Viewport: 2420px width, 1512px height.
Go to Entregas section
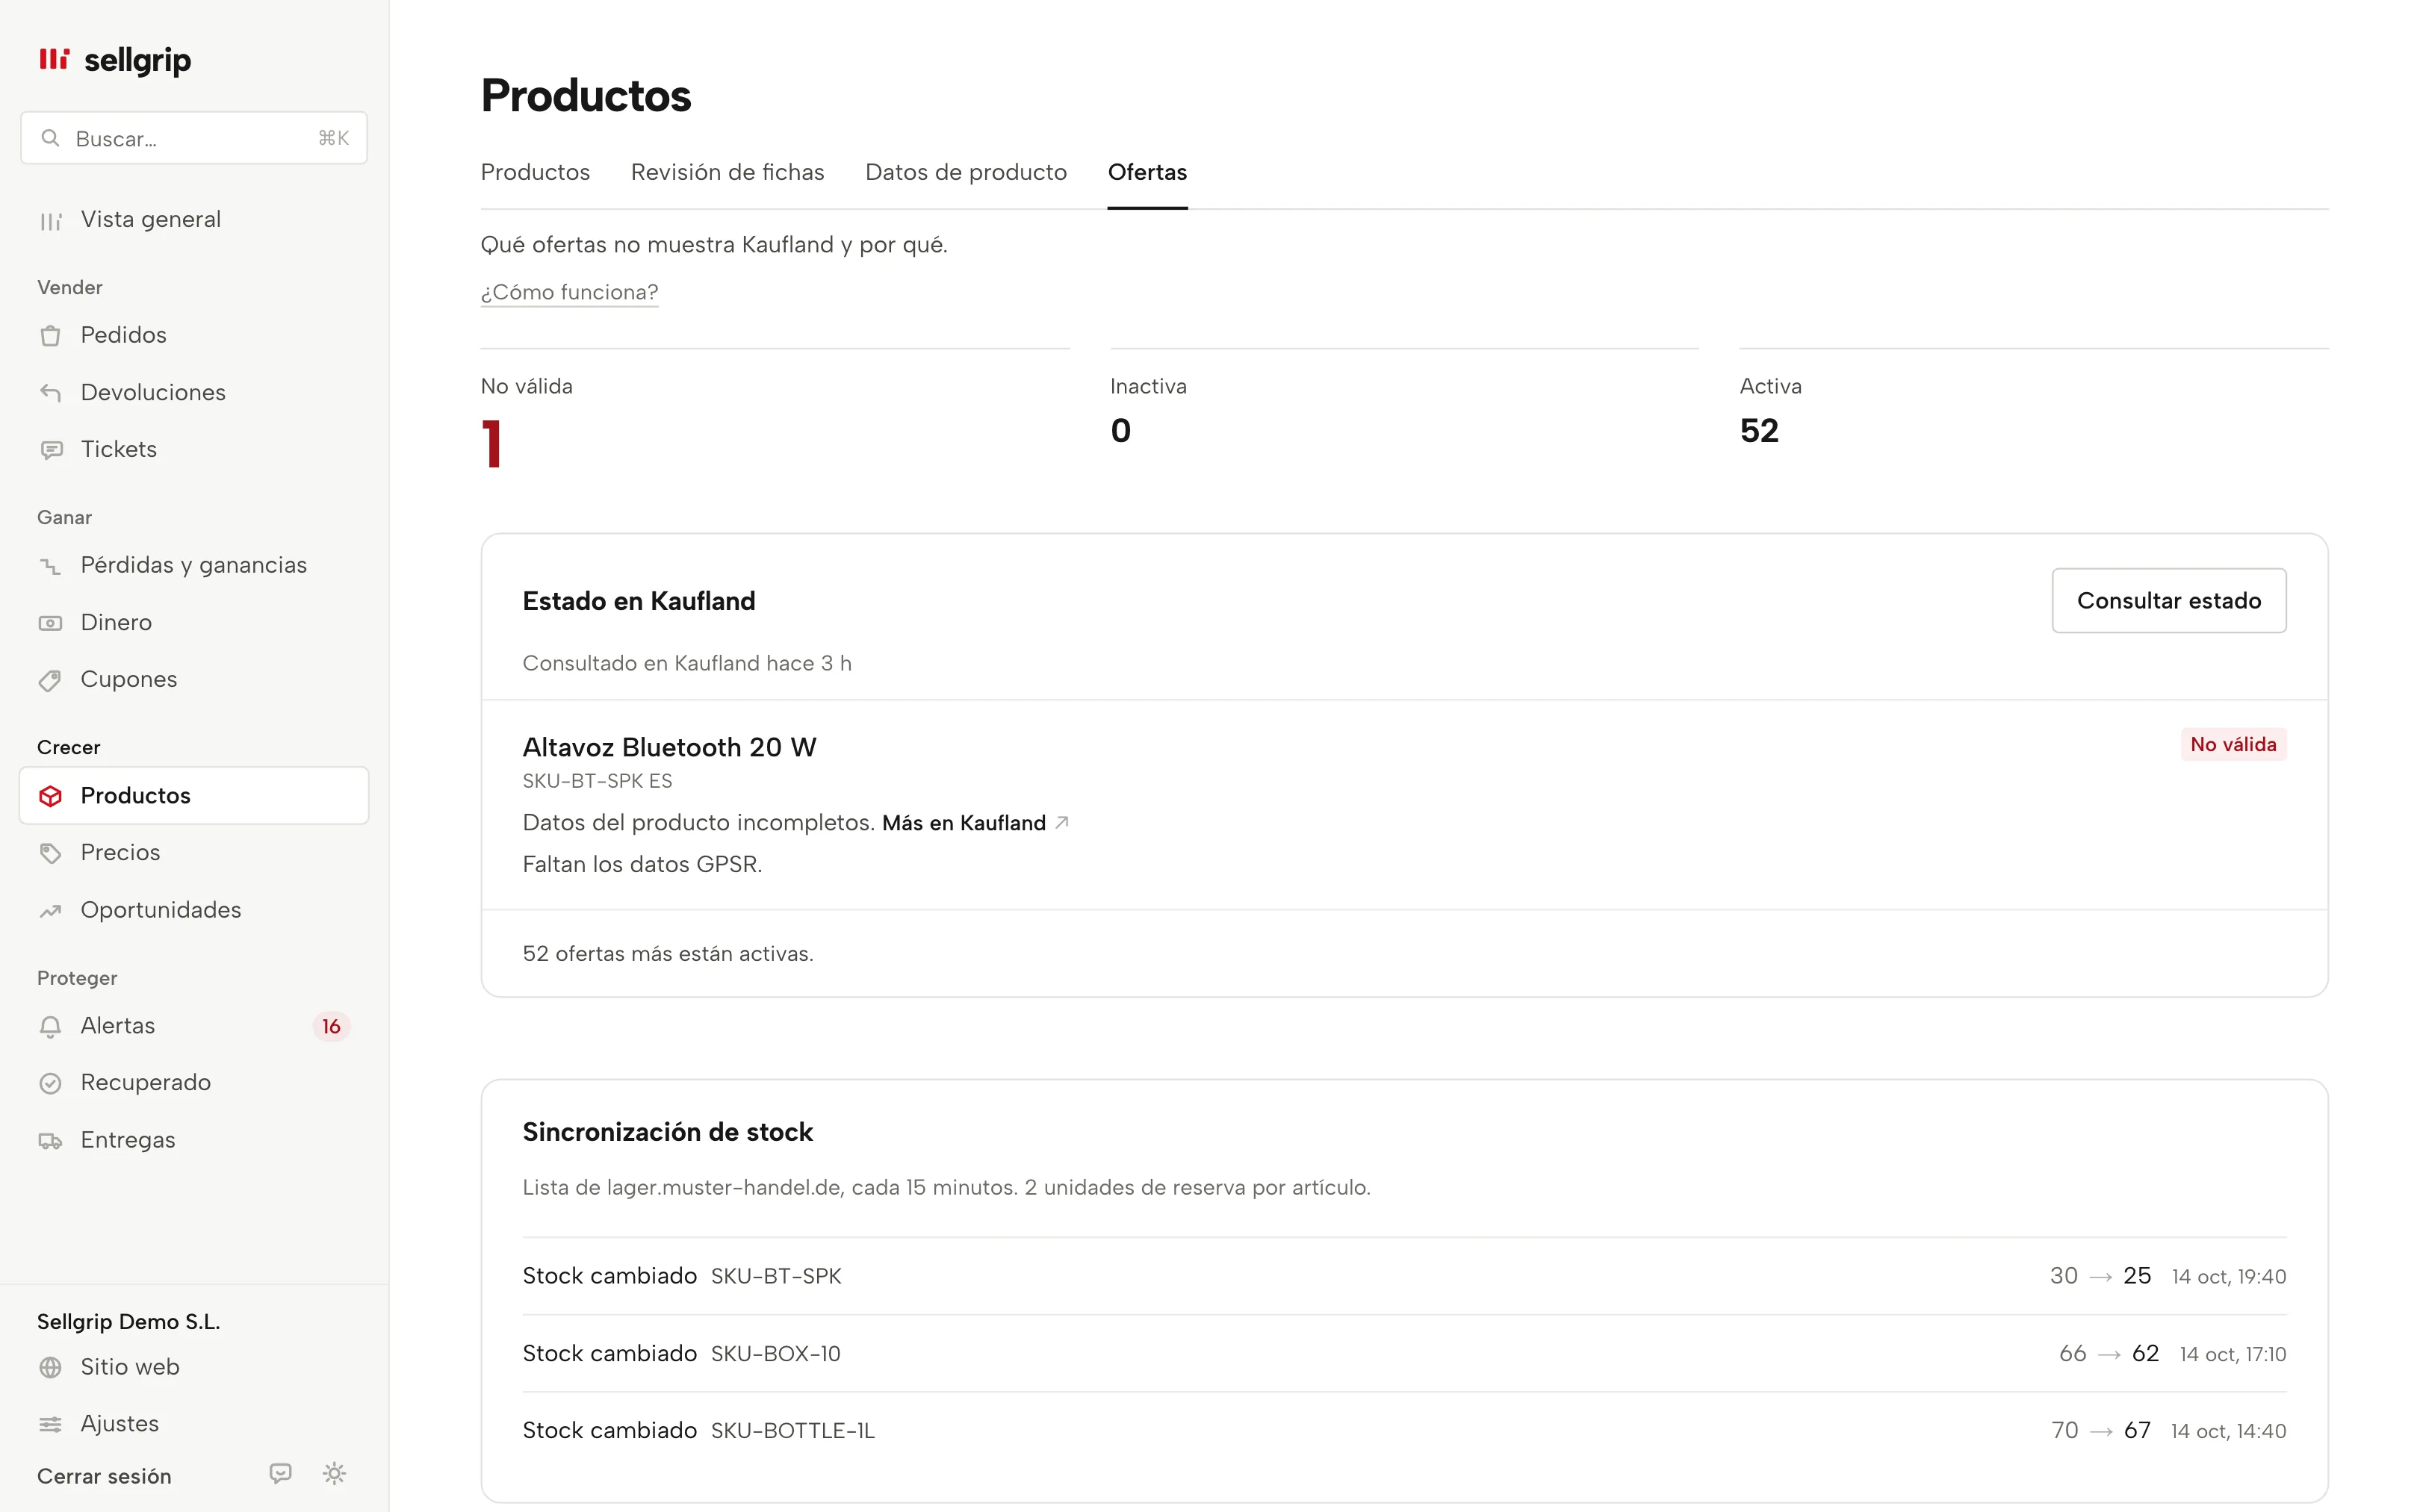[194, 1141]
